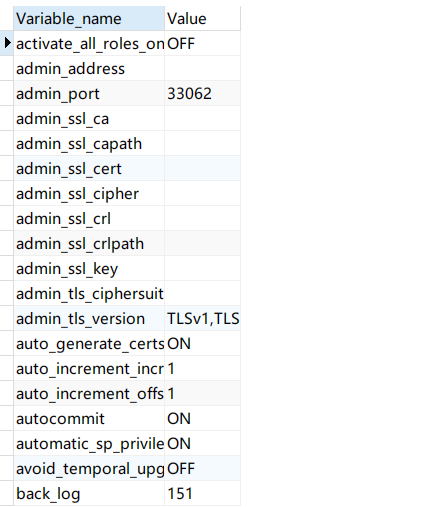Click the admin_ssl_key row
This screenshot has width=445, height=507.
pyautogui.click(x=127, y=268)
